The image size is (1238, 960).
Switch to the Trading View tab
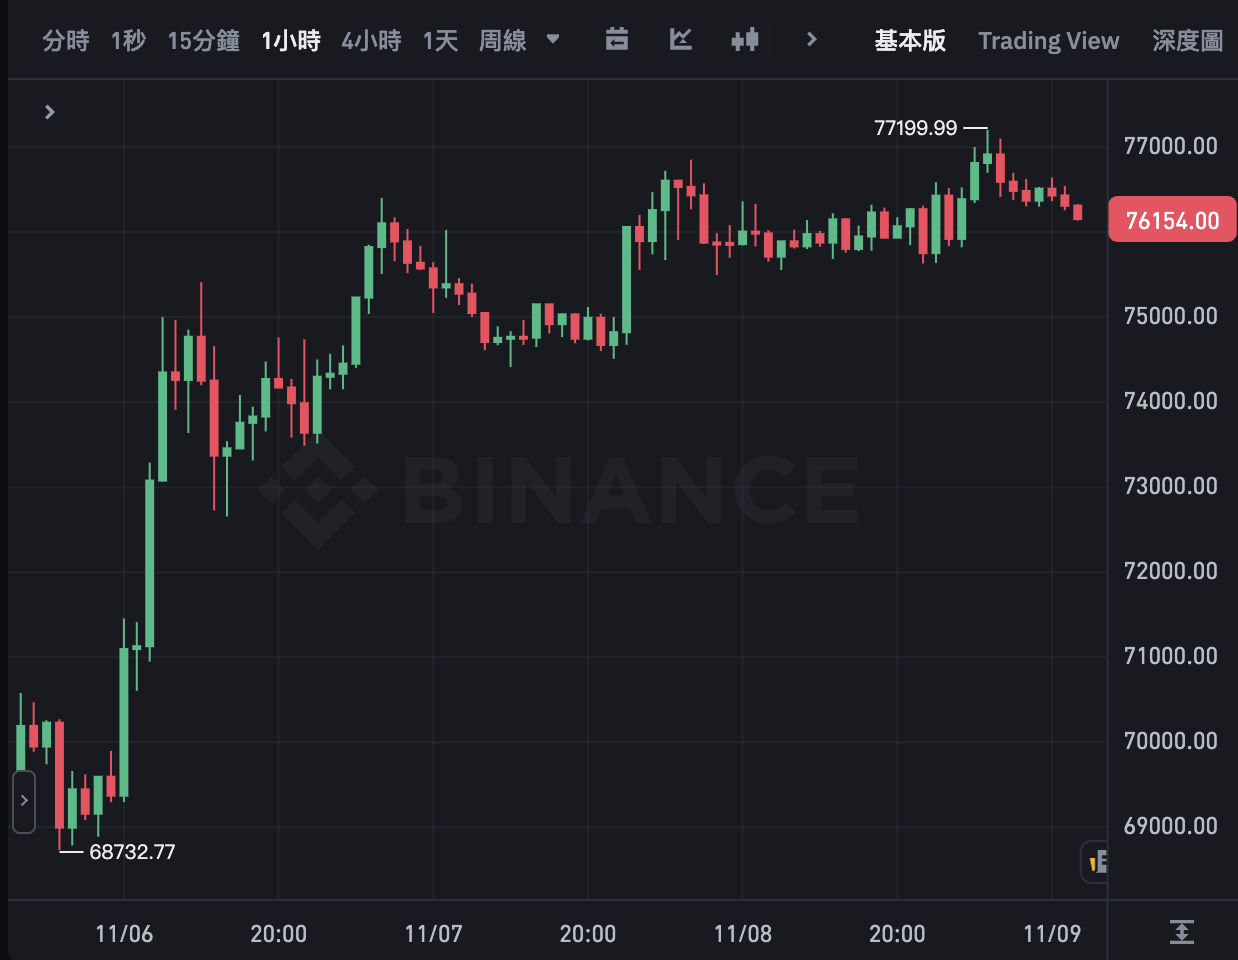[x=1048, y=41]
